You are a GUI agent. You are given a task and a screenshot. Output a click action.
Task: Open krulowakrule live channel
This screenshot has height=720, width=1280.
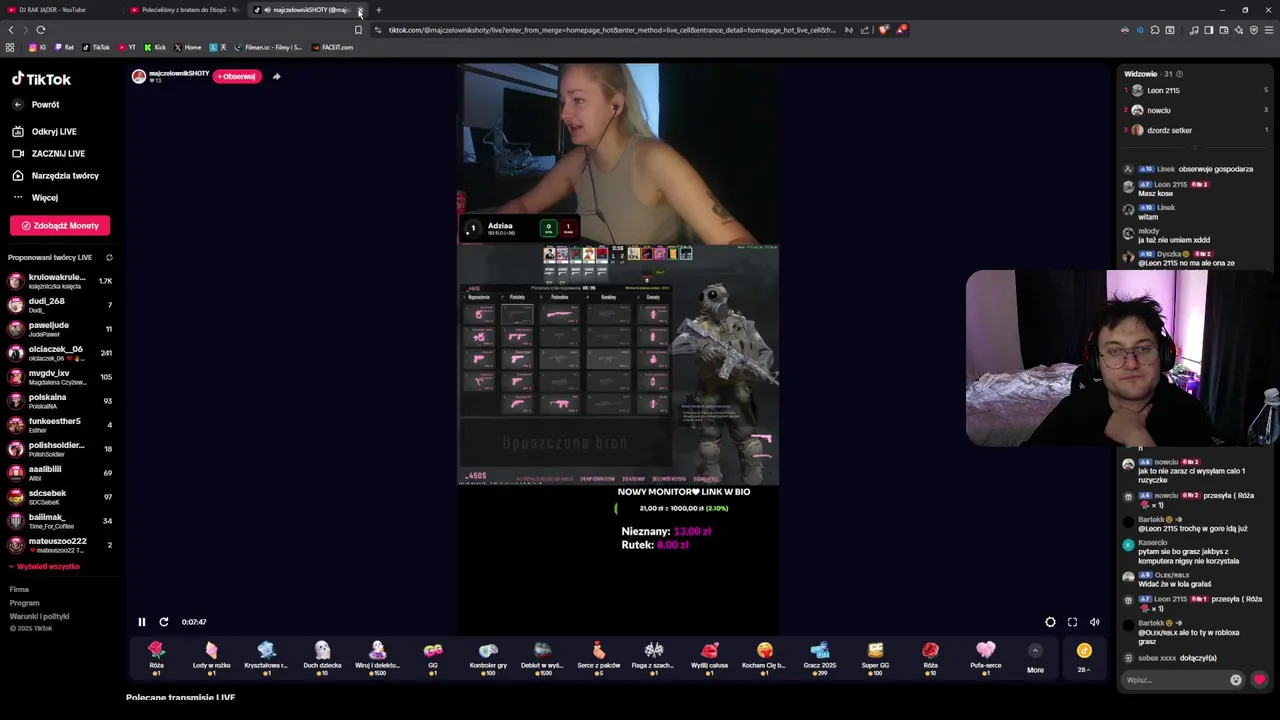pos(60,281)
